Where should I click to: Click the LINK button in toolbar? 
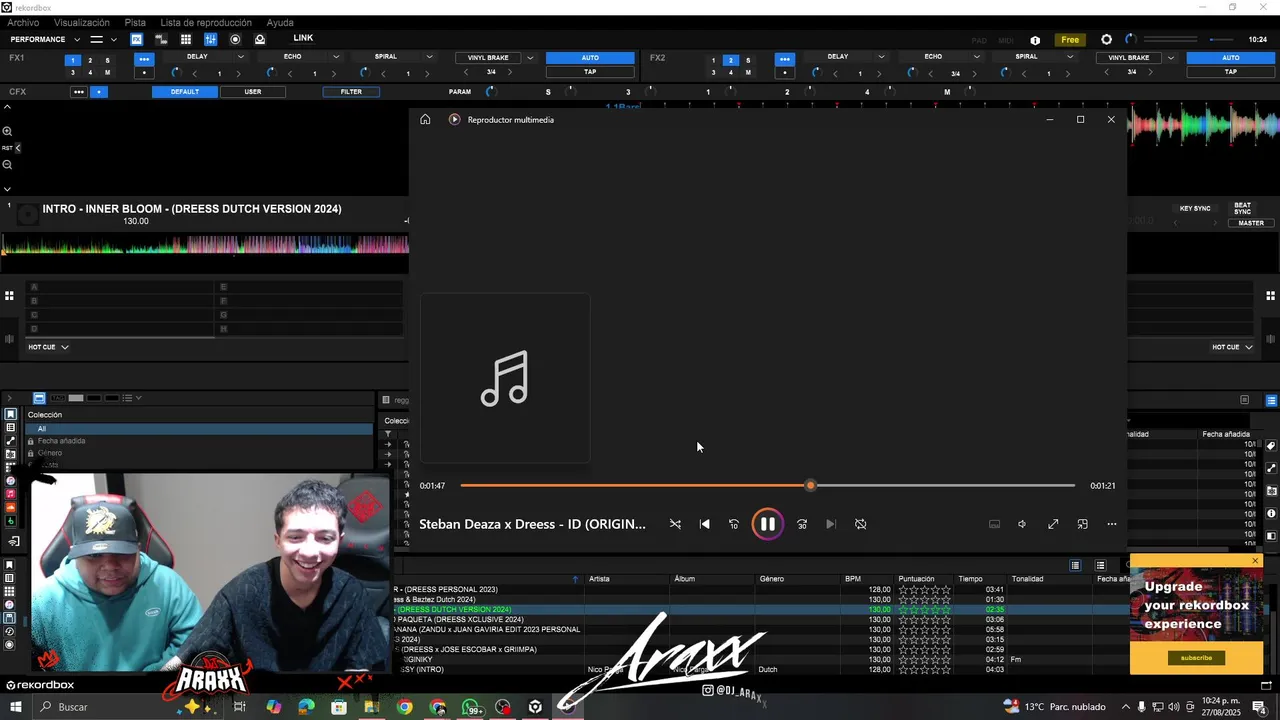click(x=303, y=38)
